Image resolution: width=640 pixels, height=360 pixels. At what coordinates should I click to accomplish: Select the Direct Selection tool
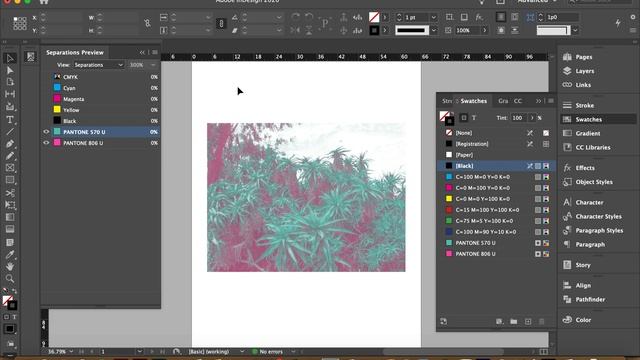tap(10, 70)
